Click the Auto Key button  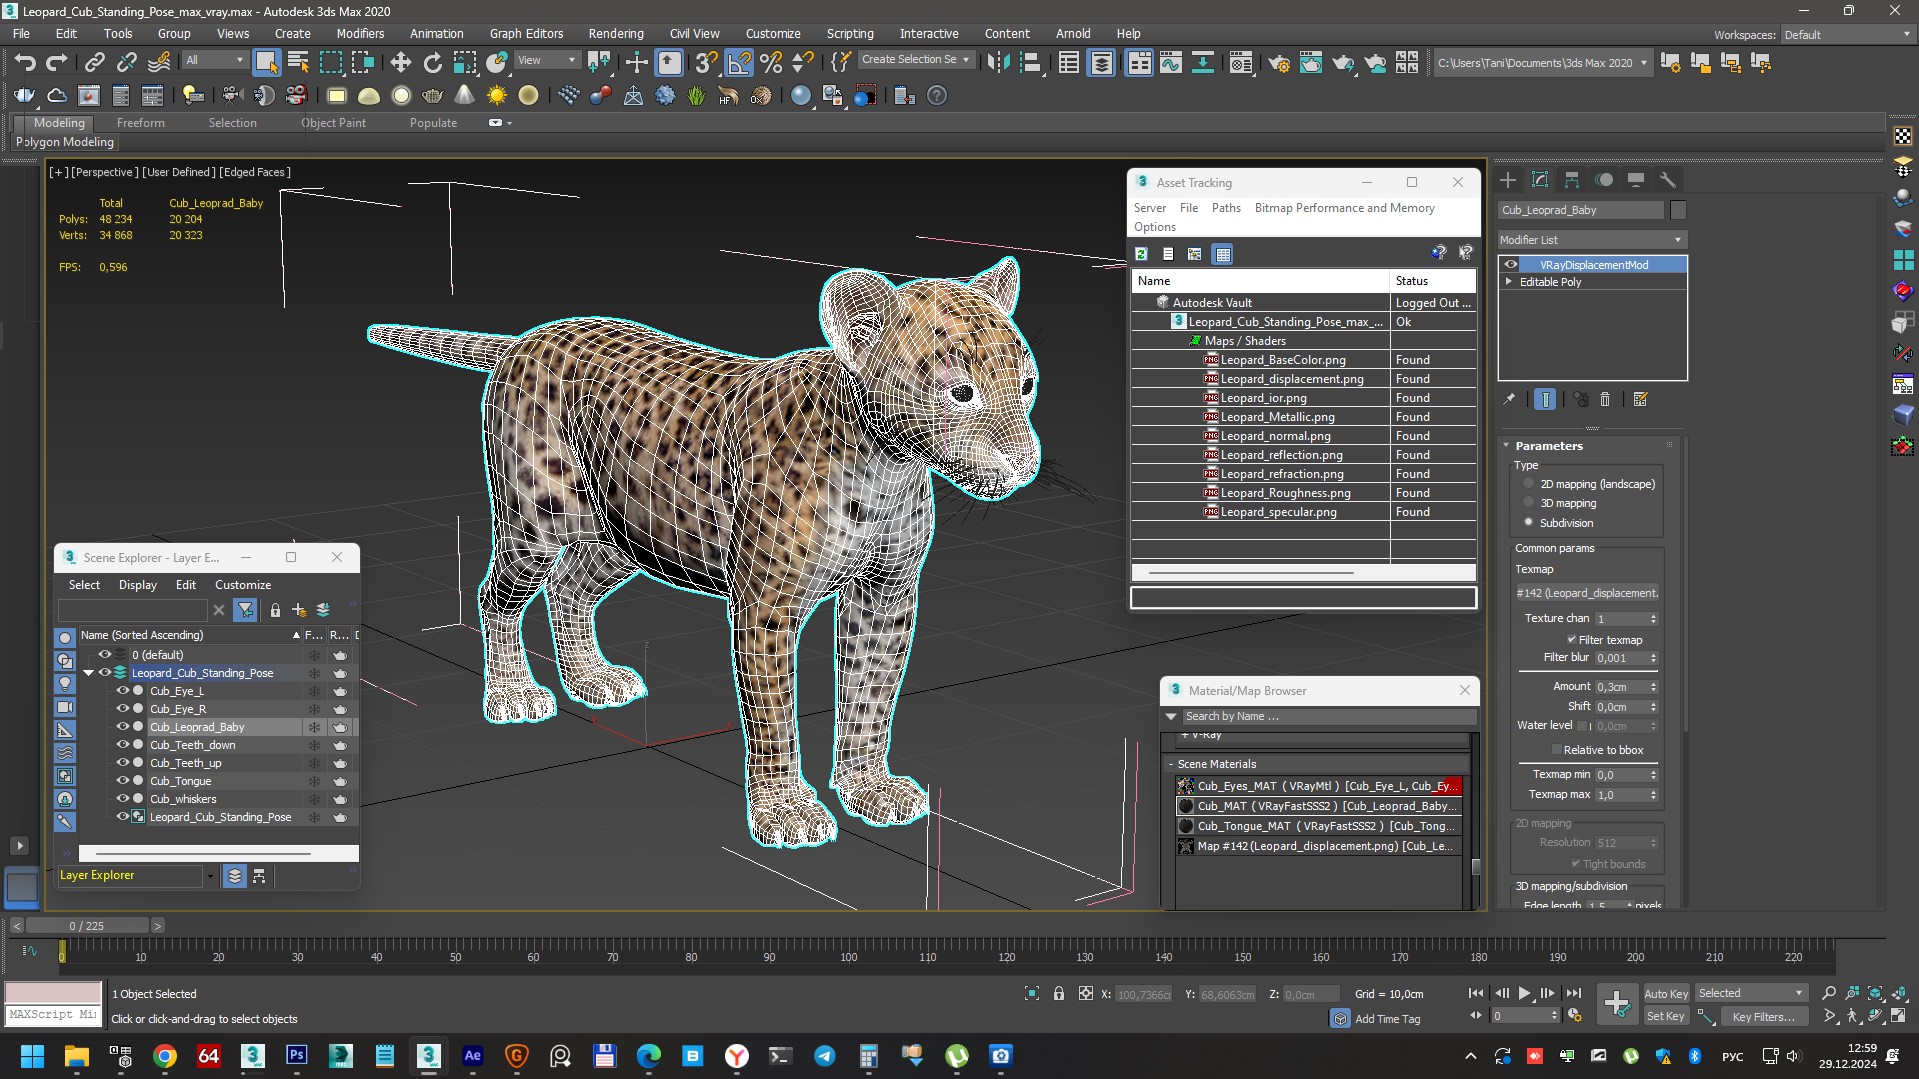pyautogui.click(x=1666, y=993)
